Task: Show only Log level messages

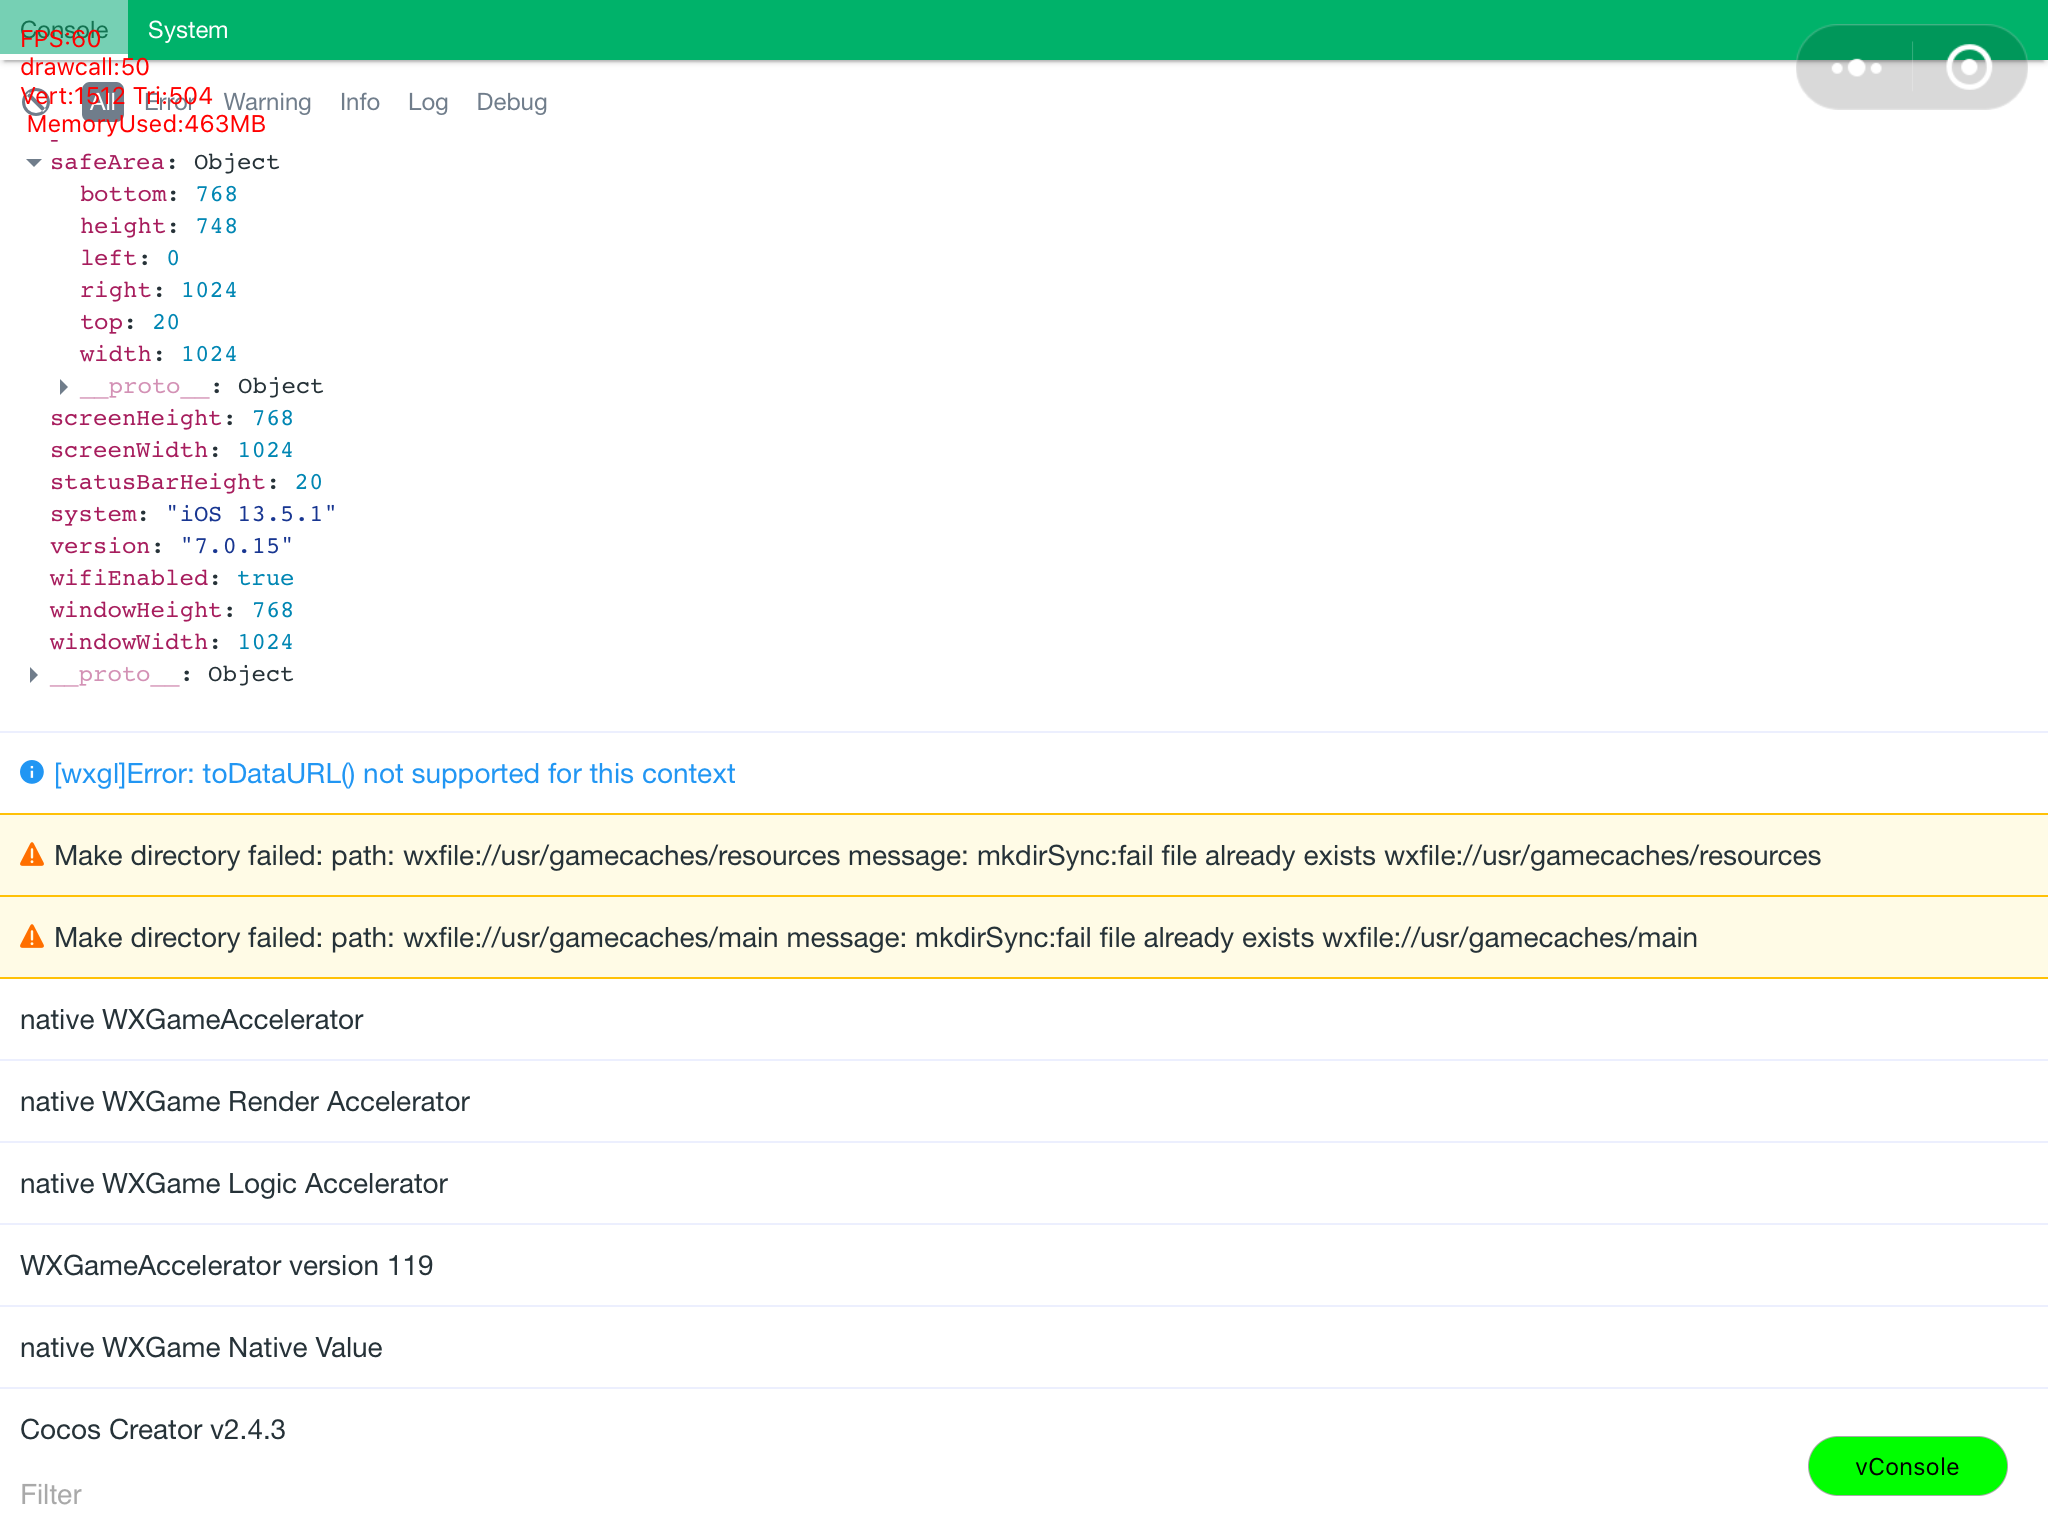Action: (x=427, y=102)
